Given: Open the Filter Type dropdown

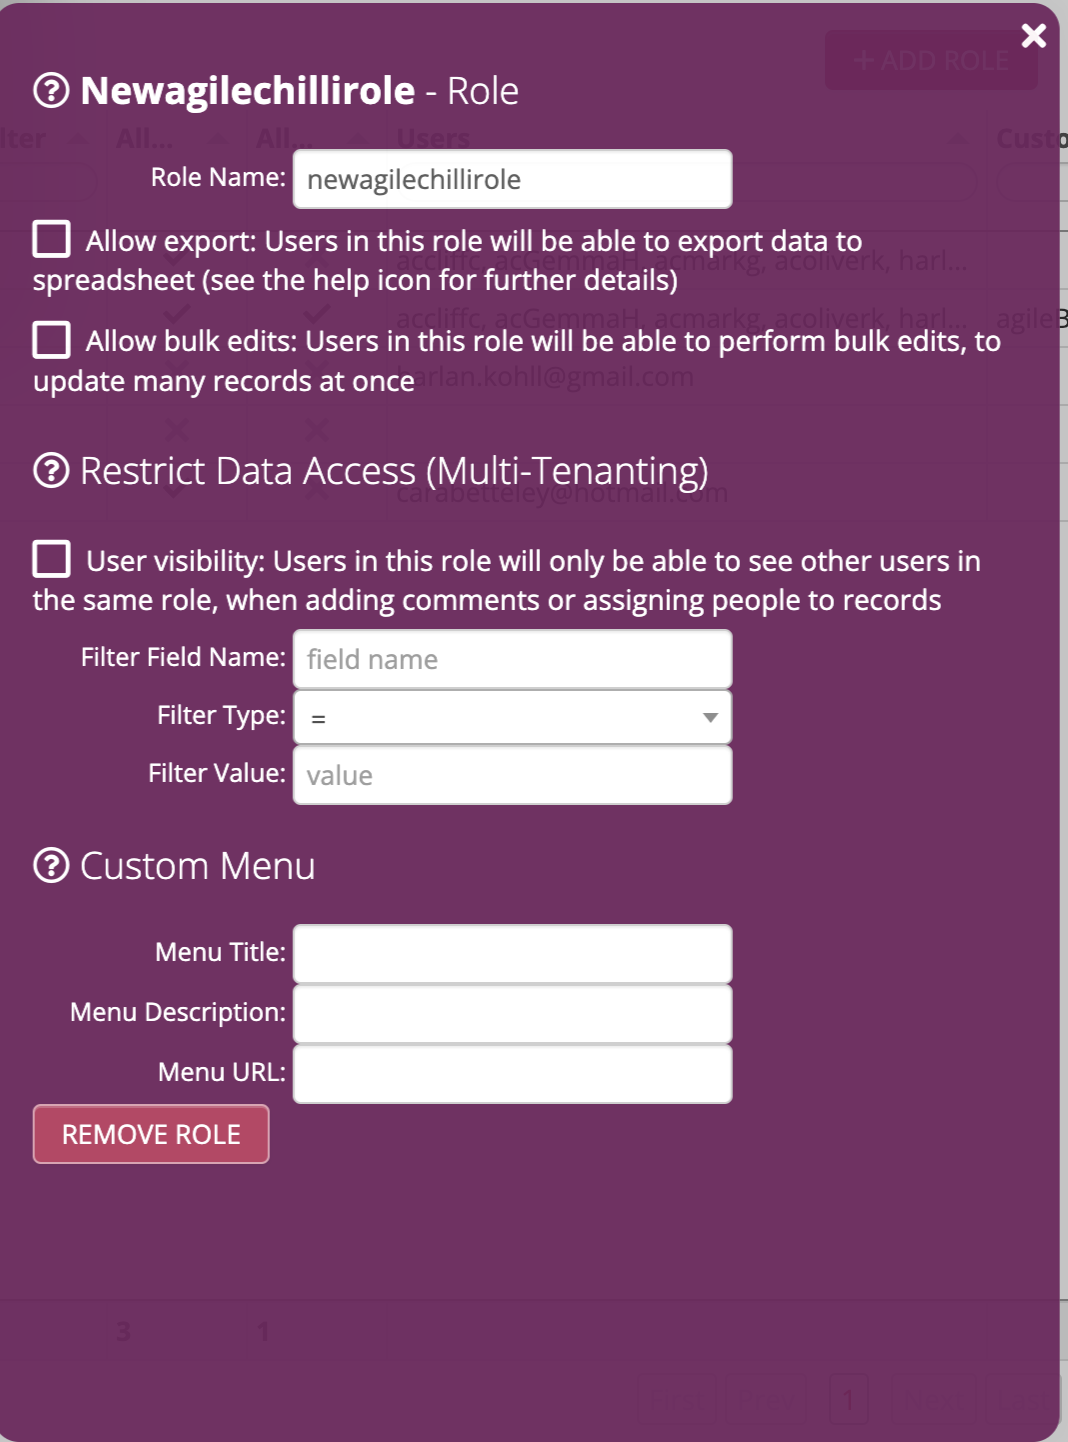Looking at the screenshot, I should pyautogui.click(x=512, y=717).
